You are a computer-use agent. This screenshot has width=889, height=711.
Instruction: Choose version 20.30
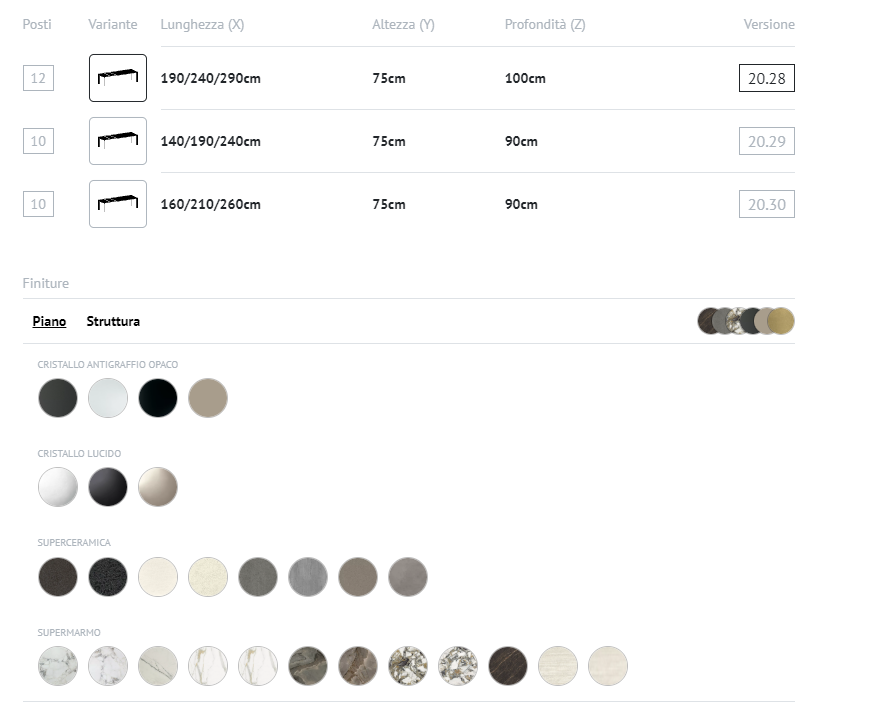[x=766, y=204]
